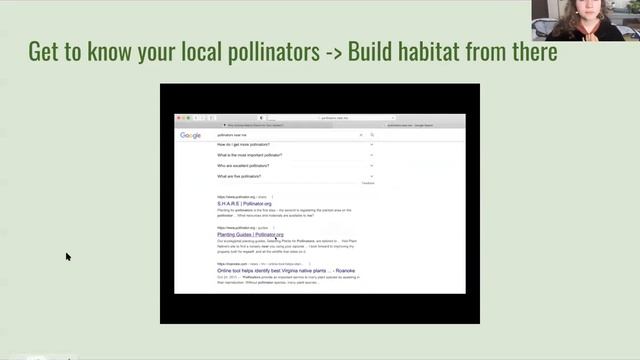
Task: Click the search magnifier icon beside query
Action: tap(372, 135)
